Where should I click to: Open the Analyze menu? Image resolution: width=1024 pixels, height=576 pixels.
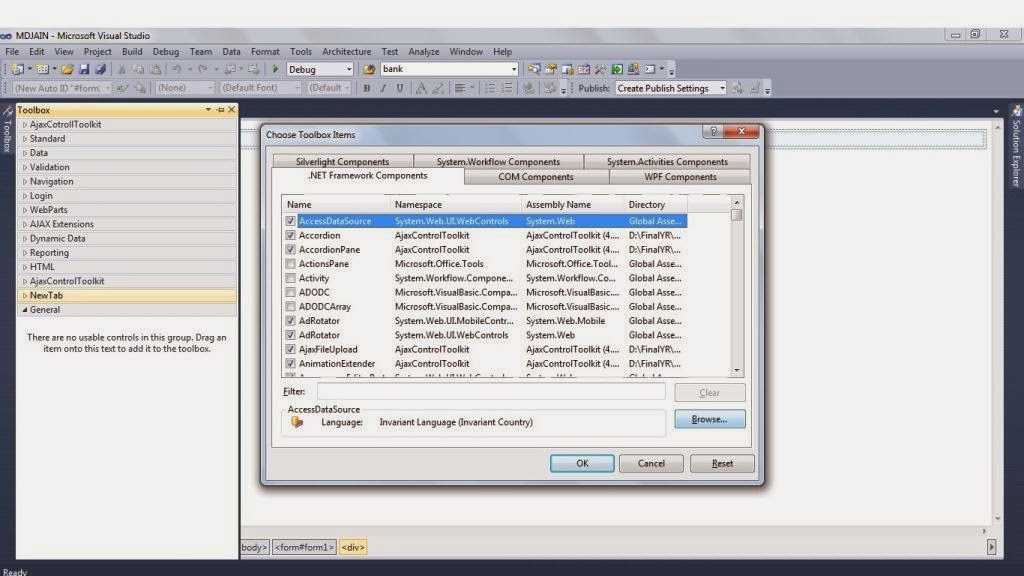(x=424, y=52)
